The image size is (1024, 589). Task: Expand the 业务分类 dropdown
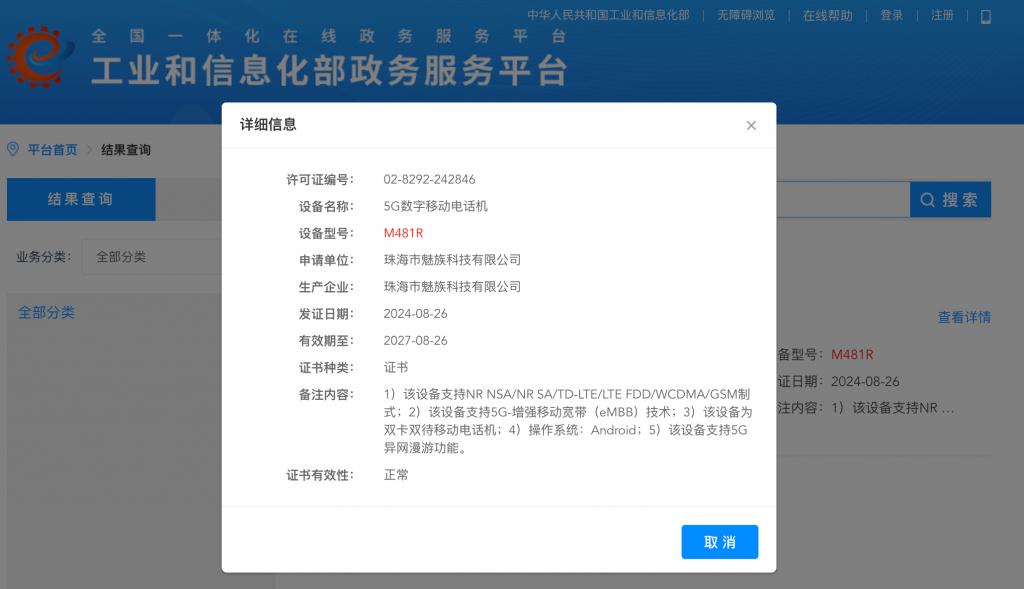pyautogui.click(x=150, y=257)
